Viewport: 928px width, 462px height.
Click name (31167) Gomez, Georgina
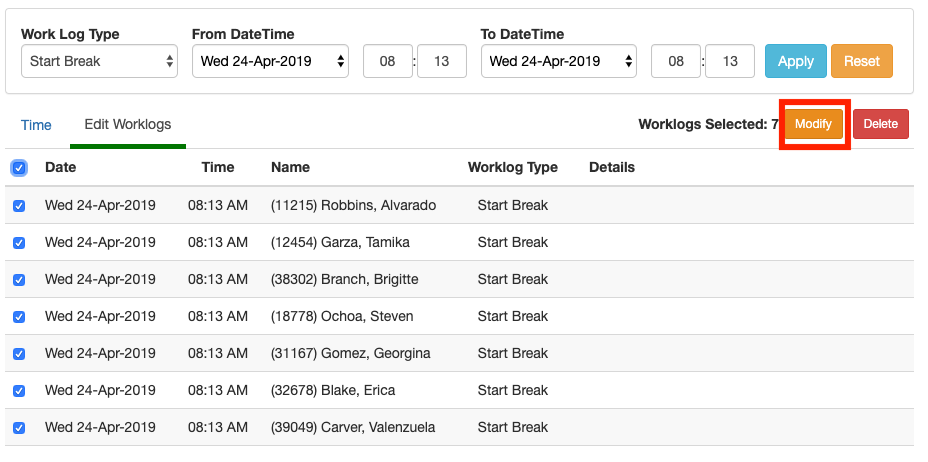coord(350,353)
